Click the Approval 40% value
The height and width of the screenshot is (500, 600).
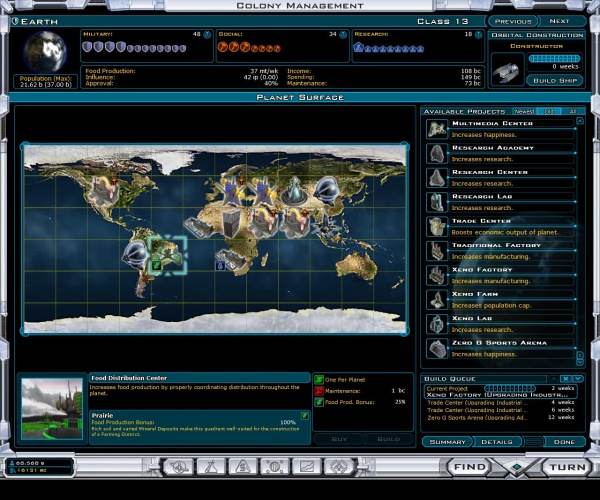[x=271, y=83]
